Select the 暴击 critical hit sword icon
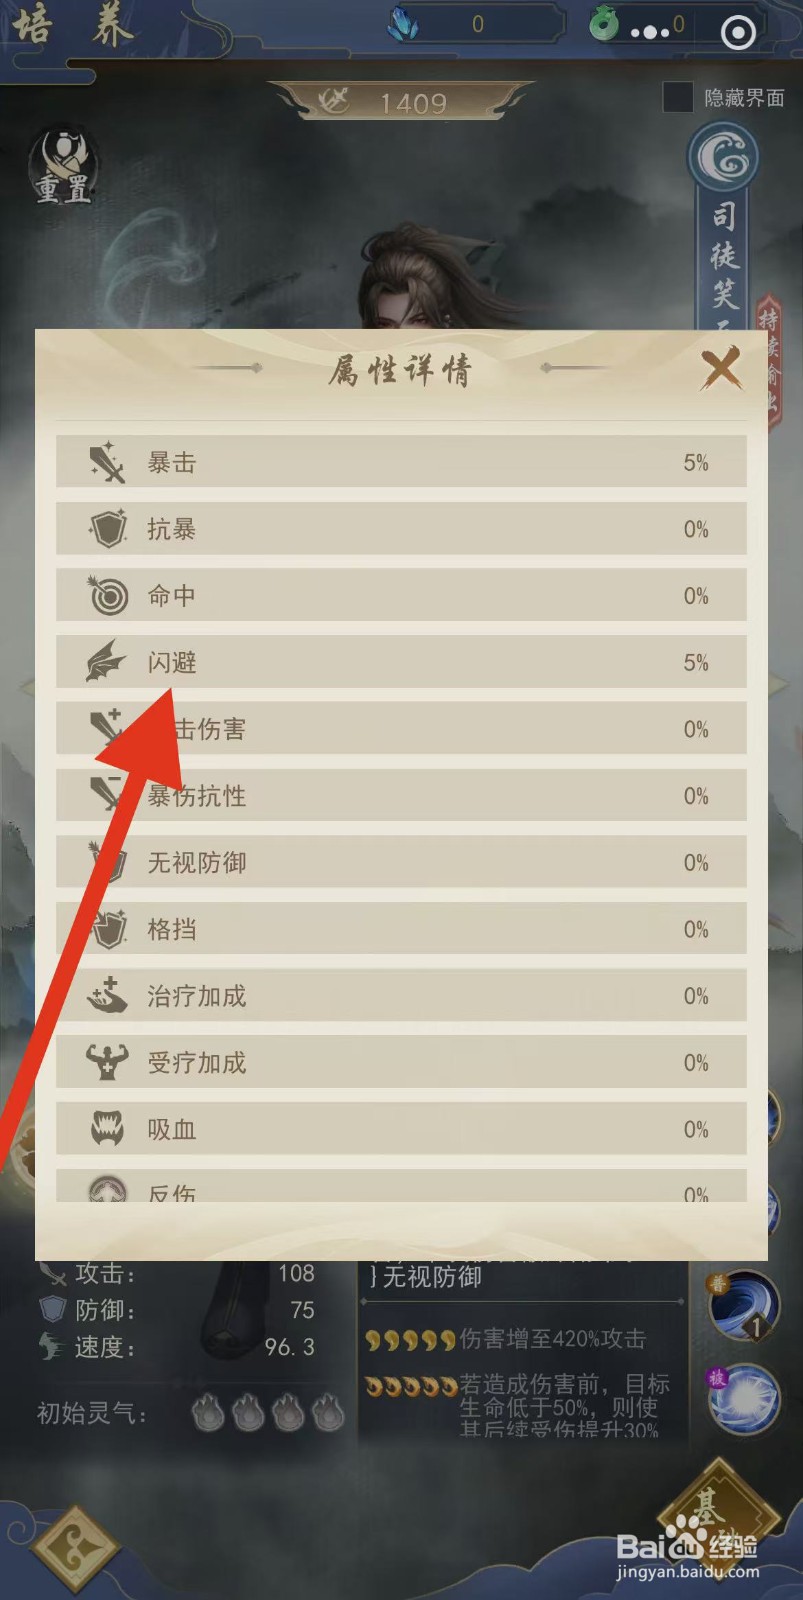Viewport: 803px width, 1600px height. point(107,463)
